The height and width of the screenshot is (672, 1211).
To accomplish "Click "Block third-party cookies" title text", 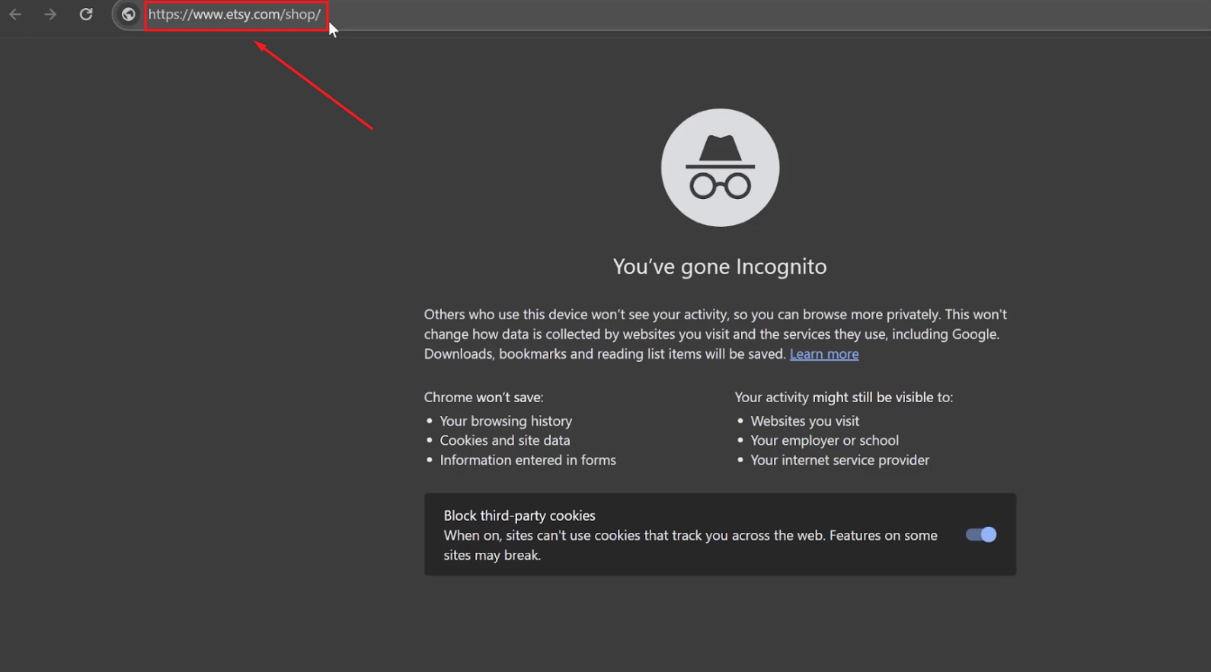I will click(x=520, y=516).
